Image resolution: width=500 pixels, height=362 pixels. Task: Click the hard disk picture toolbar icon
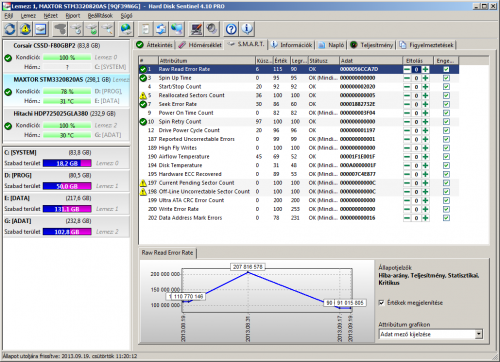[x=41, y=29]
